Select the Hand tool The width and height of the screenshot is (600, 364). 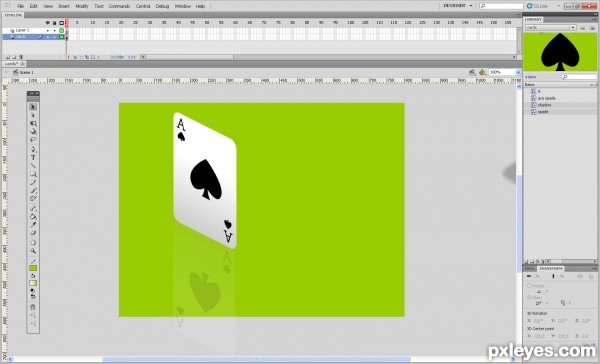click(33, 242)
